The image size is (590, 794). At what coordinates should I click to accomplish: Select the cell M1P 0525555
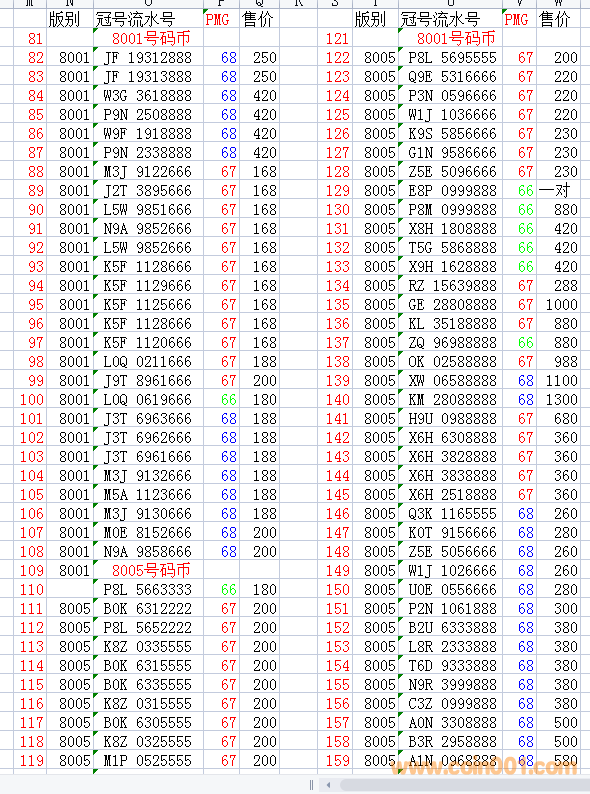(149, 761)
